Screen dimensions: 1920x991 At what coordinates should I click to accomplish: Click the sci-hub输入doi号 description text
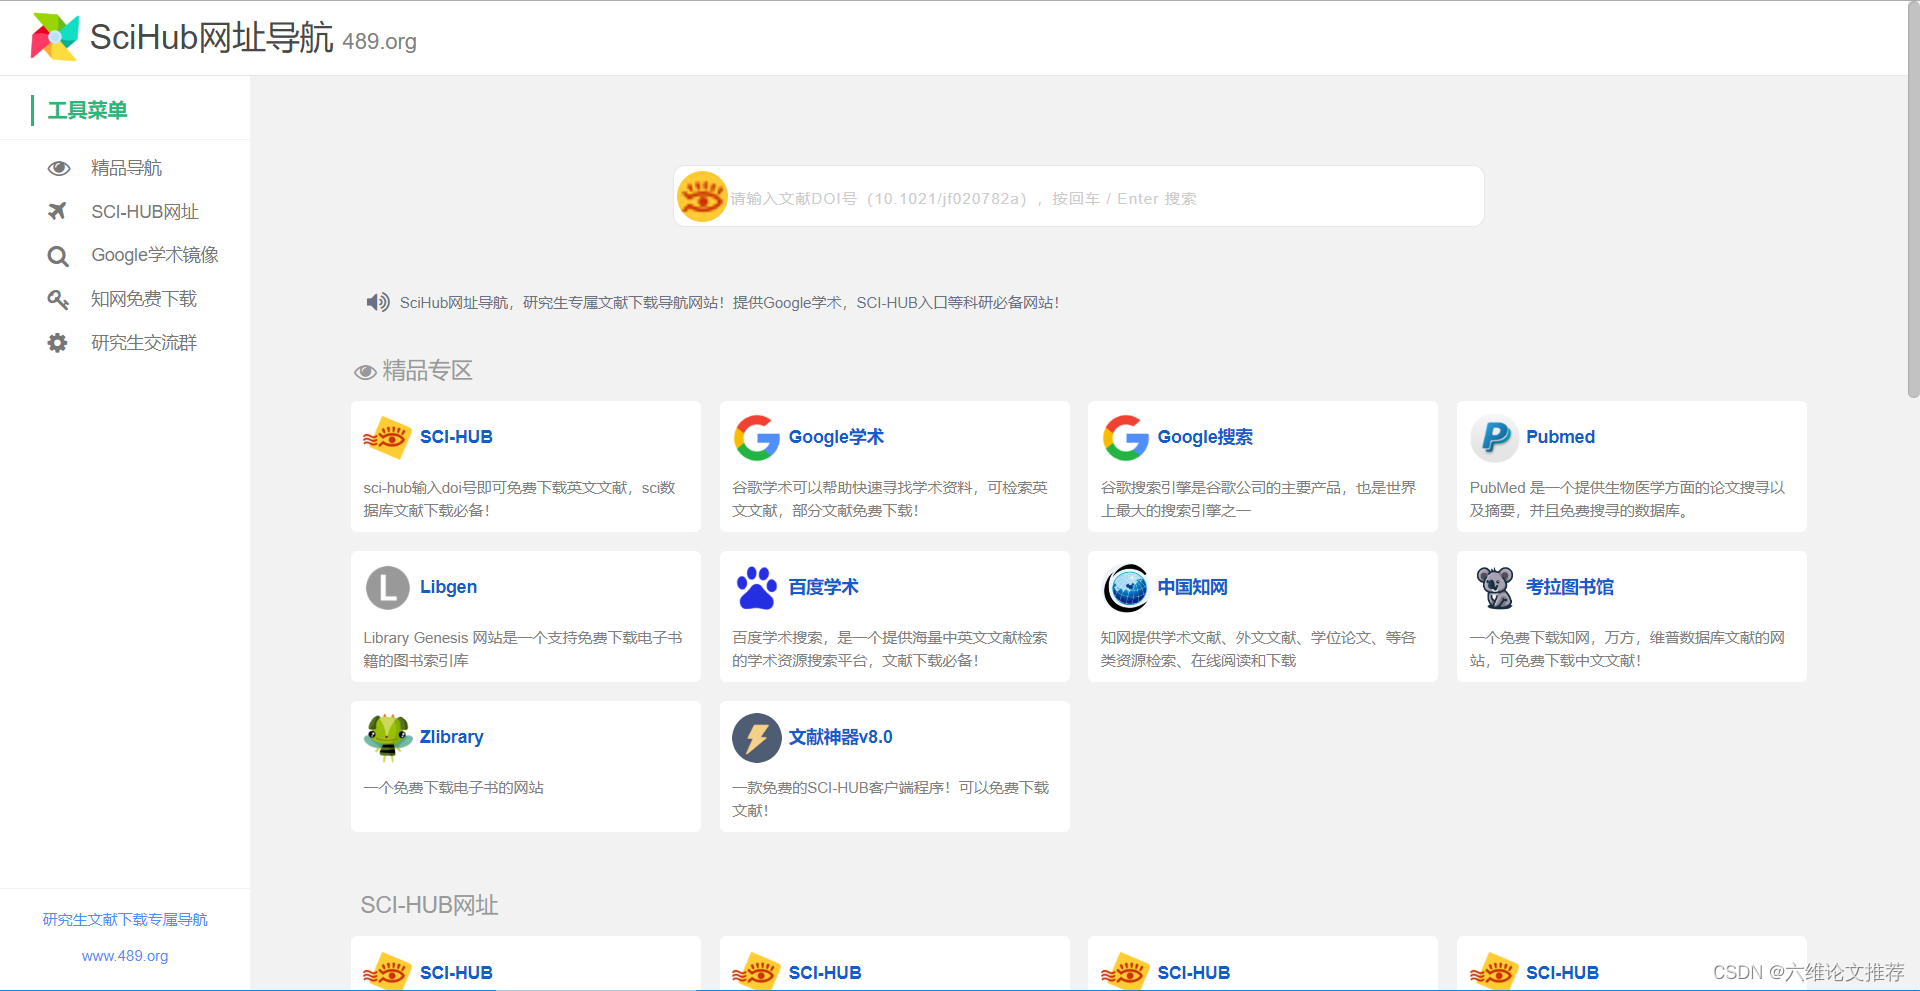point(519,499)
